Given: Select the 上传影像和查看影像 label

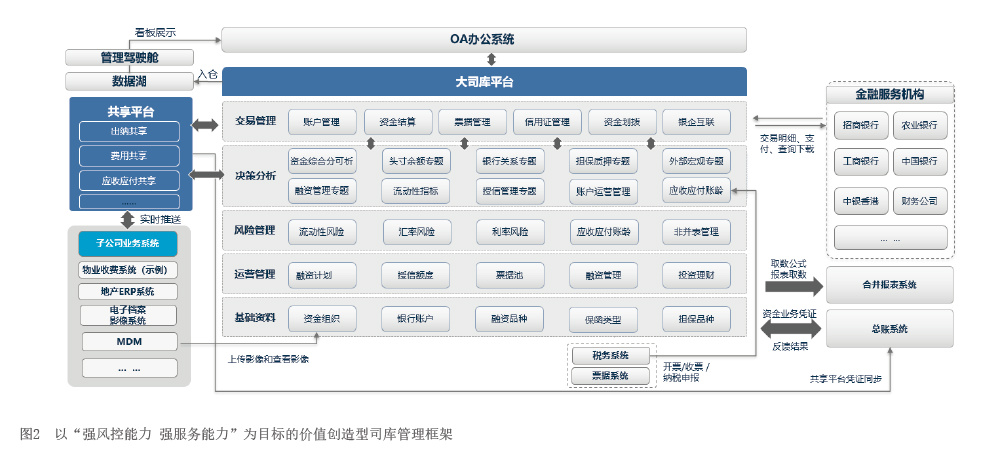Looking at the screenshot, I should [268, 360].
